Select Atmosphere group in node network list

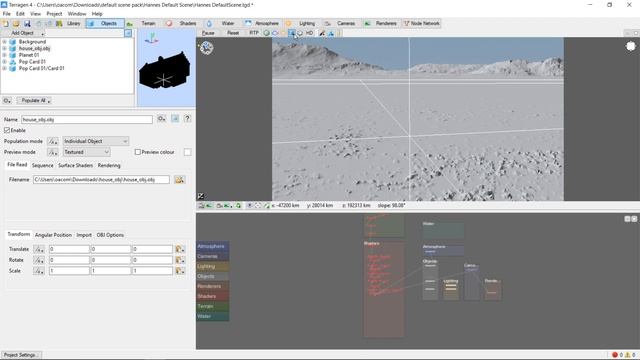coord(213,247)
